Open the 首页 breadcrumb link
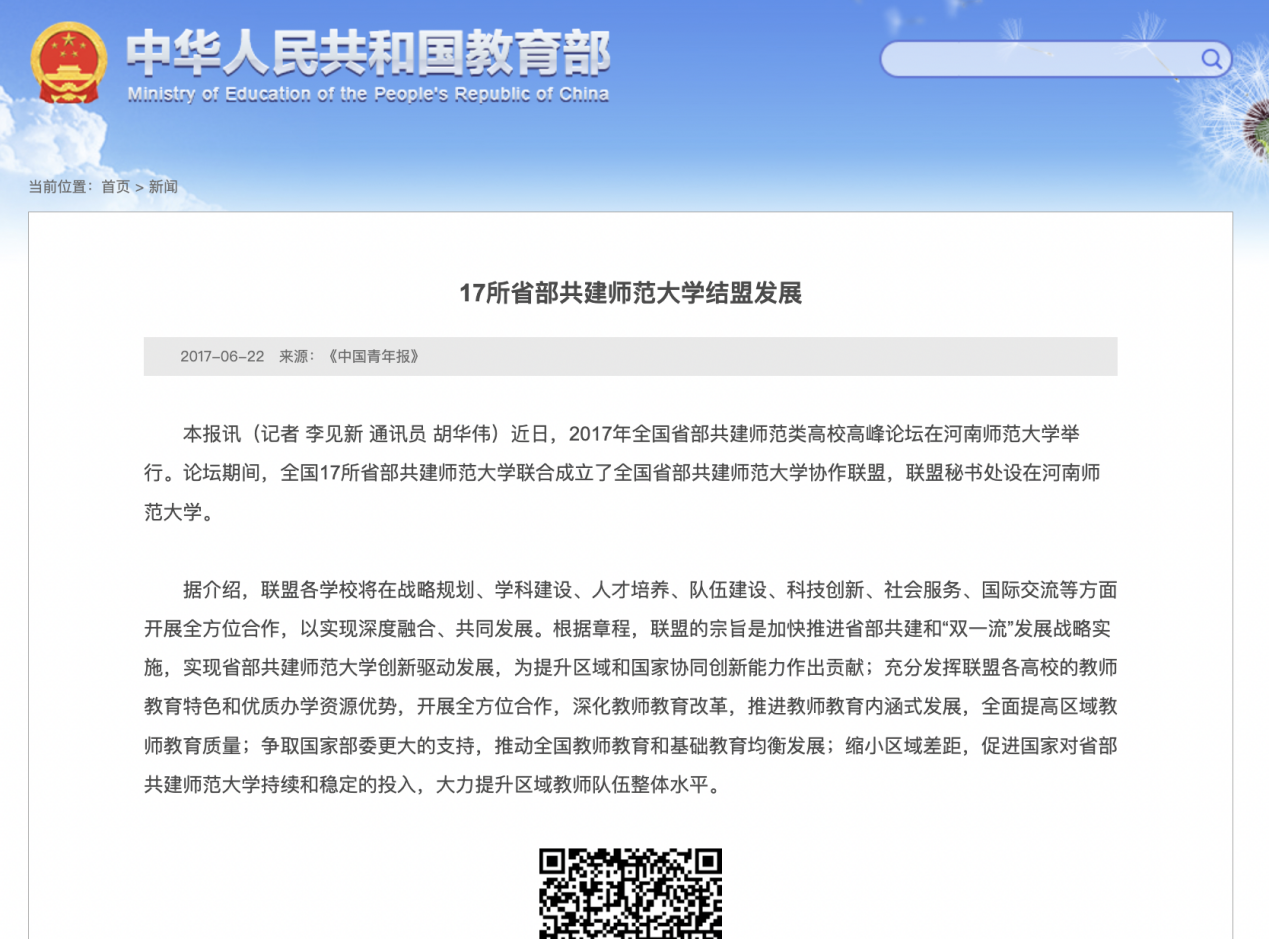 point(116,187)
